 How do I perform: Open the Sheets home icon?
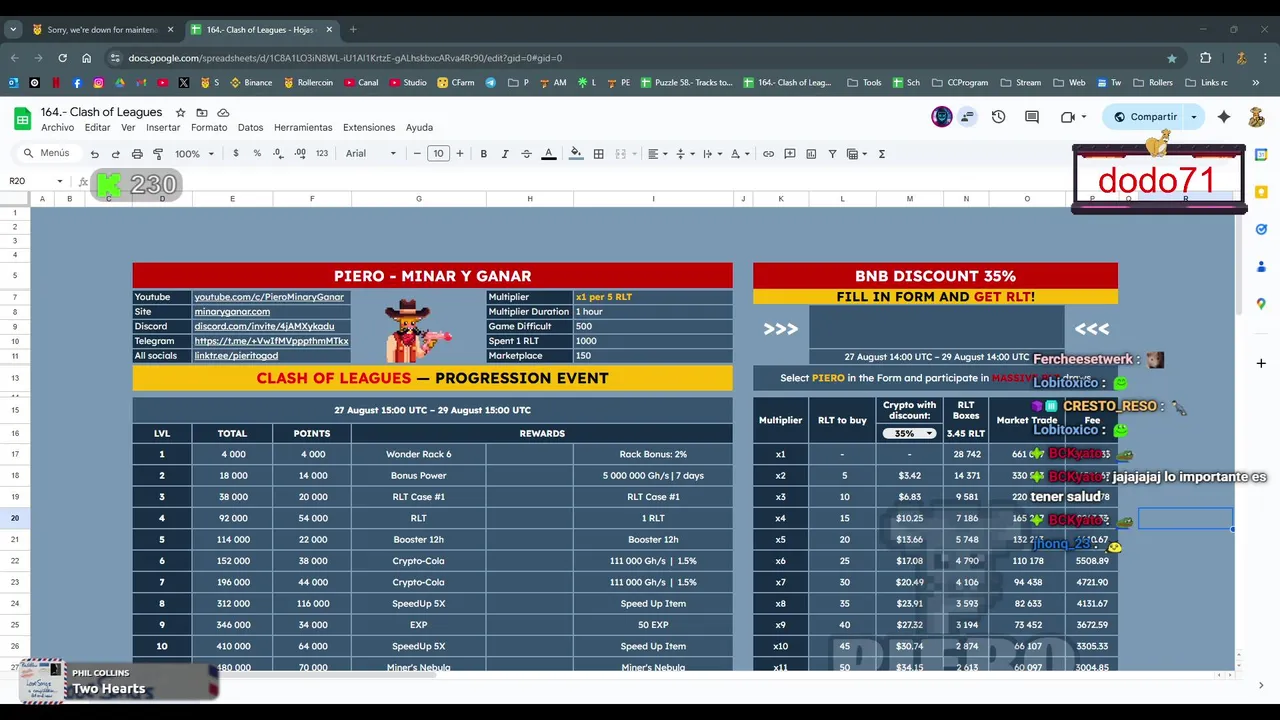[22, 119]
